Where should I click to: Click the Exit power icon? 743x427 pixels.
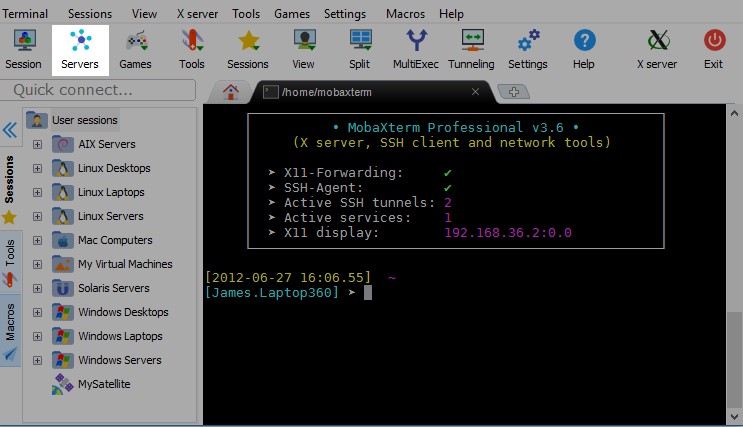click(x=714, y=50)
